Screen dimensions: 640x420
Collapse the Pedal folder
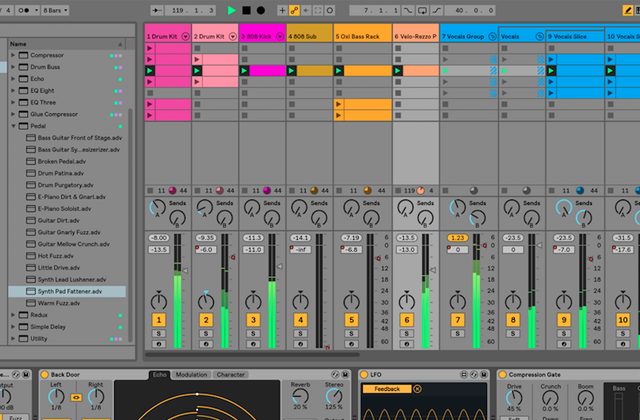point(13,126)
